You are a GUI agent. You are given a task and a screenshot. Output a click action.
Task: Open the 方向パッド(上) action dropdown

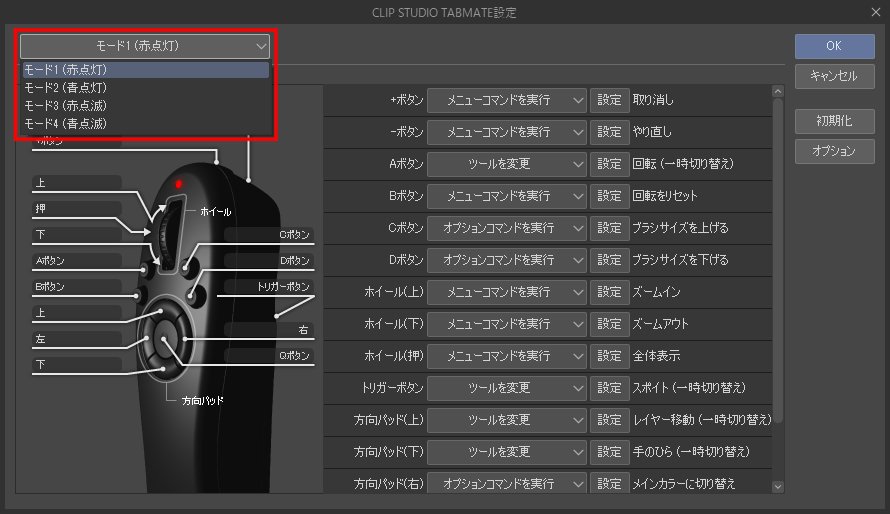pyautogui.click(x=507, y=420)
